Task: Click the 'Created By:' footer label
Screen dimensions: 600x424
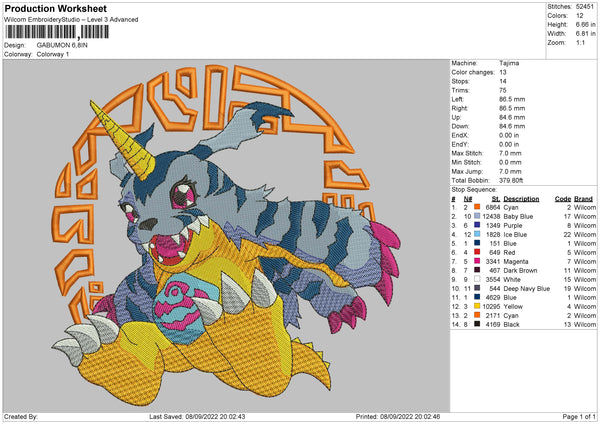Action: [21, 416]
